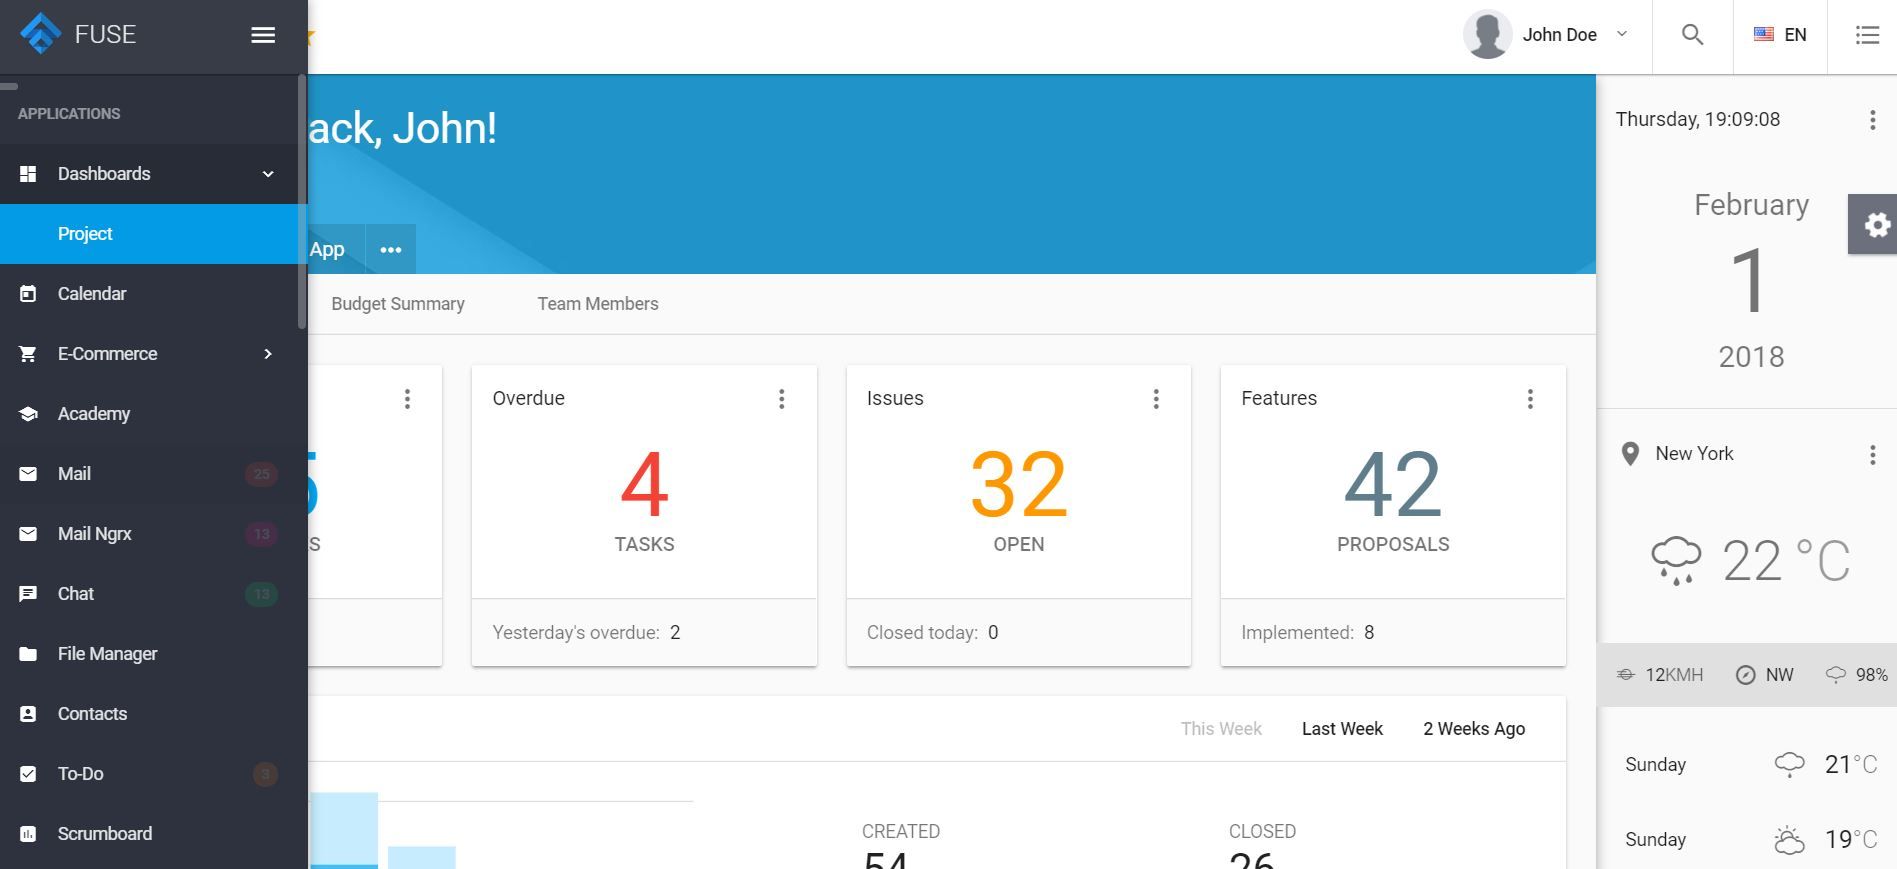This screenshot has width=1897, height=869.
Task: Click the Mail Ngrx badge showing 13
Action: (x=262, y=534)
